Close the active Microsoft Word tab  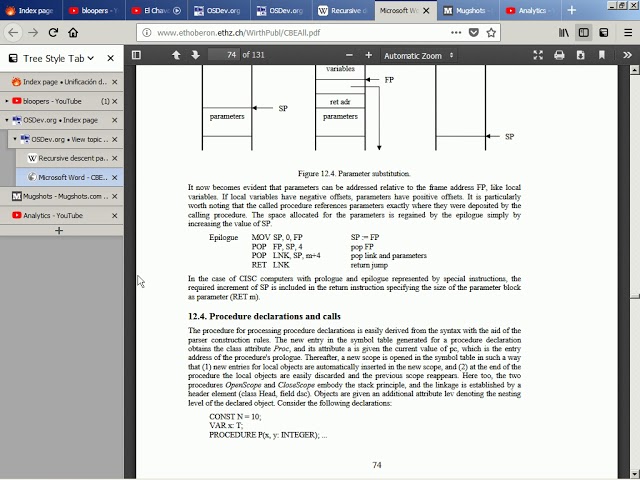(x=427, y=11)
